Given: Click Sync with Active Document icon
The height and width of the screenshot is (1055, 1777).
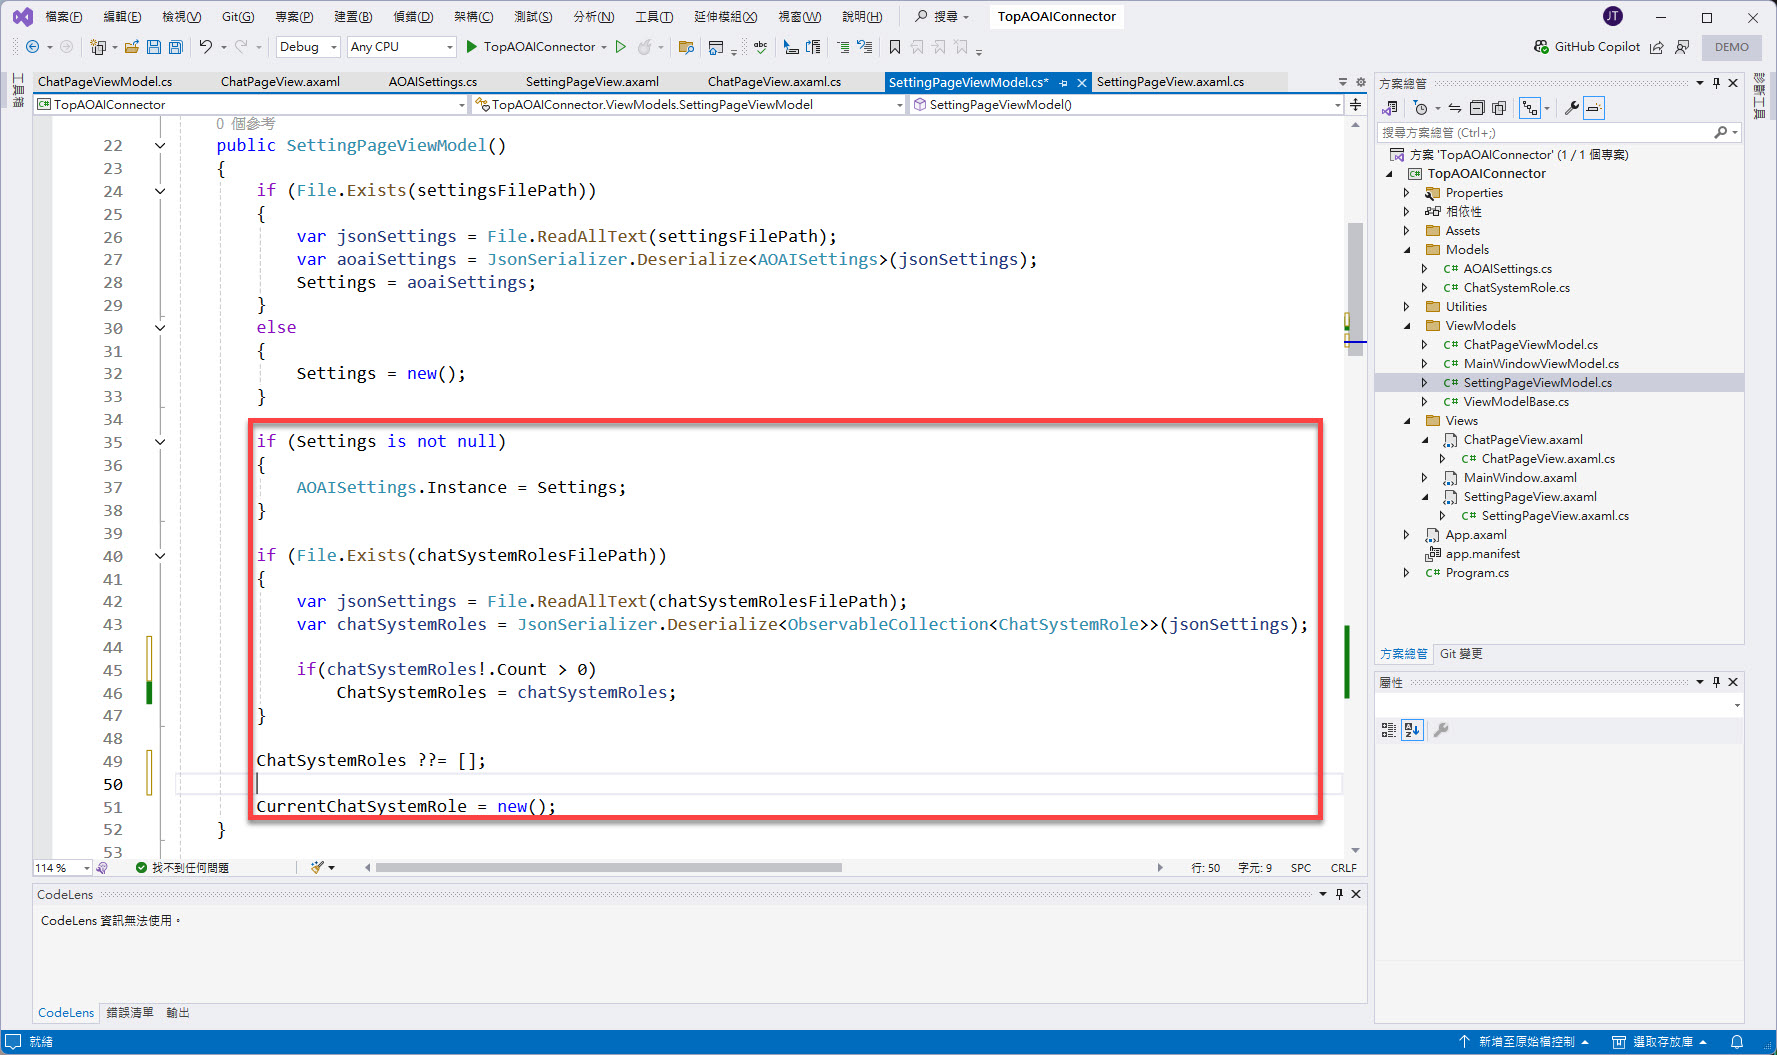Looking at the screenshot, I should [1455, 108].
